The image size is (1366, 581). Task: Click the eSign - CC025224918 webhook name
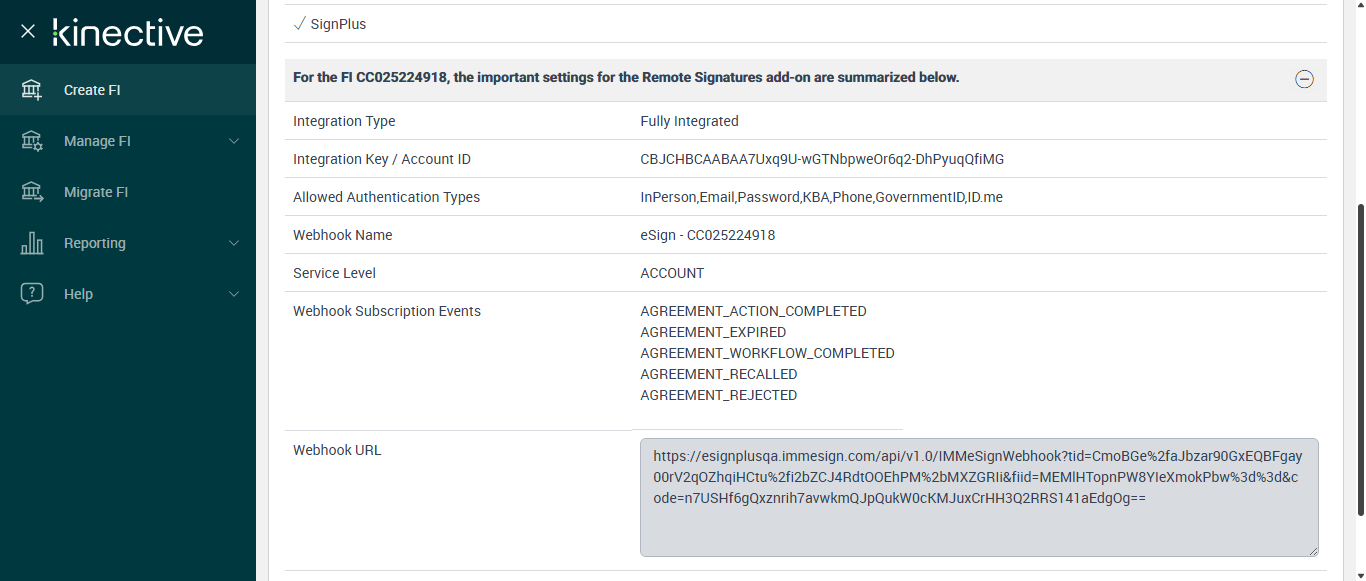pos(707,235)
